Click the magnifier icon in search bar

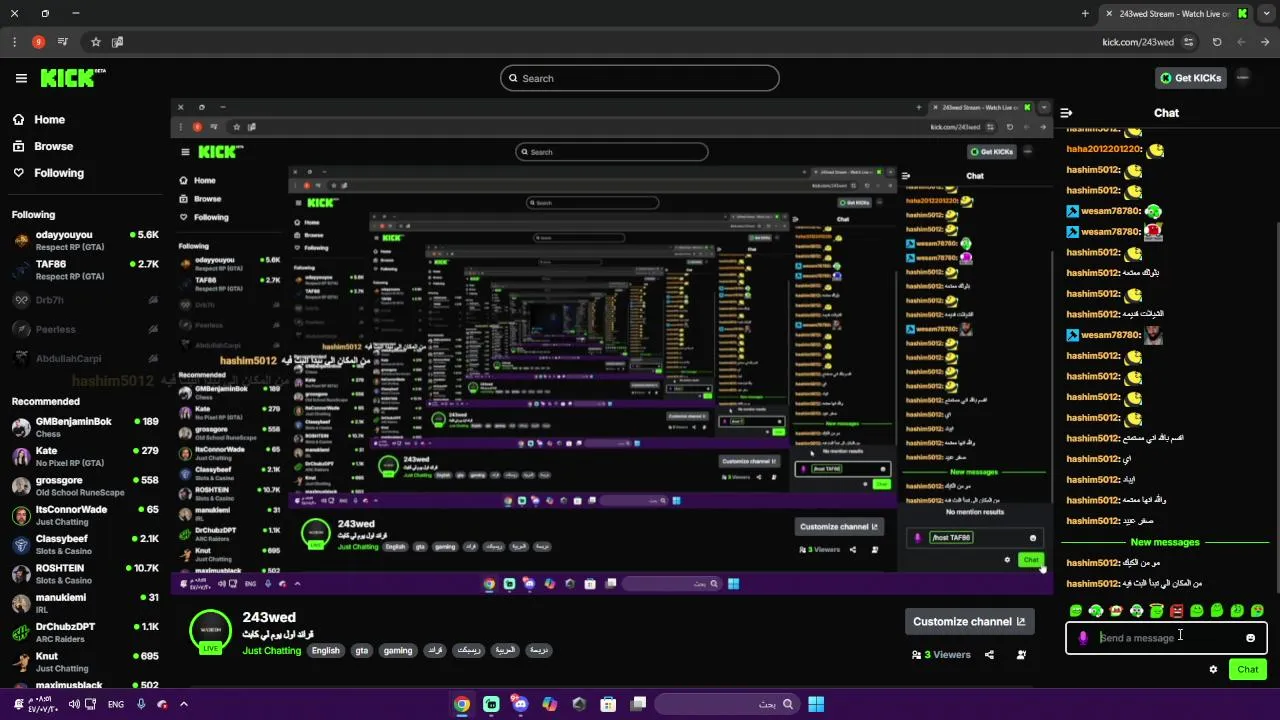(x=513, y=78)
